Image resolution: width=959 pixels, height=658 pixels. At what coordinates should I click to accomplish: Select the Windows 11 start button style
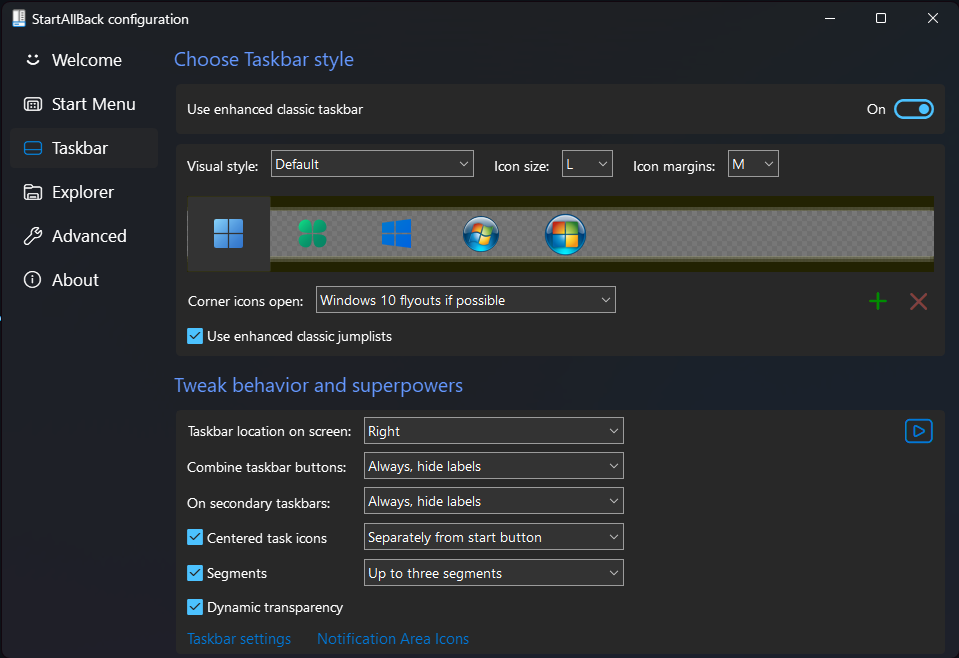(x=229, y=234)
